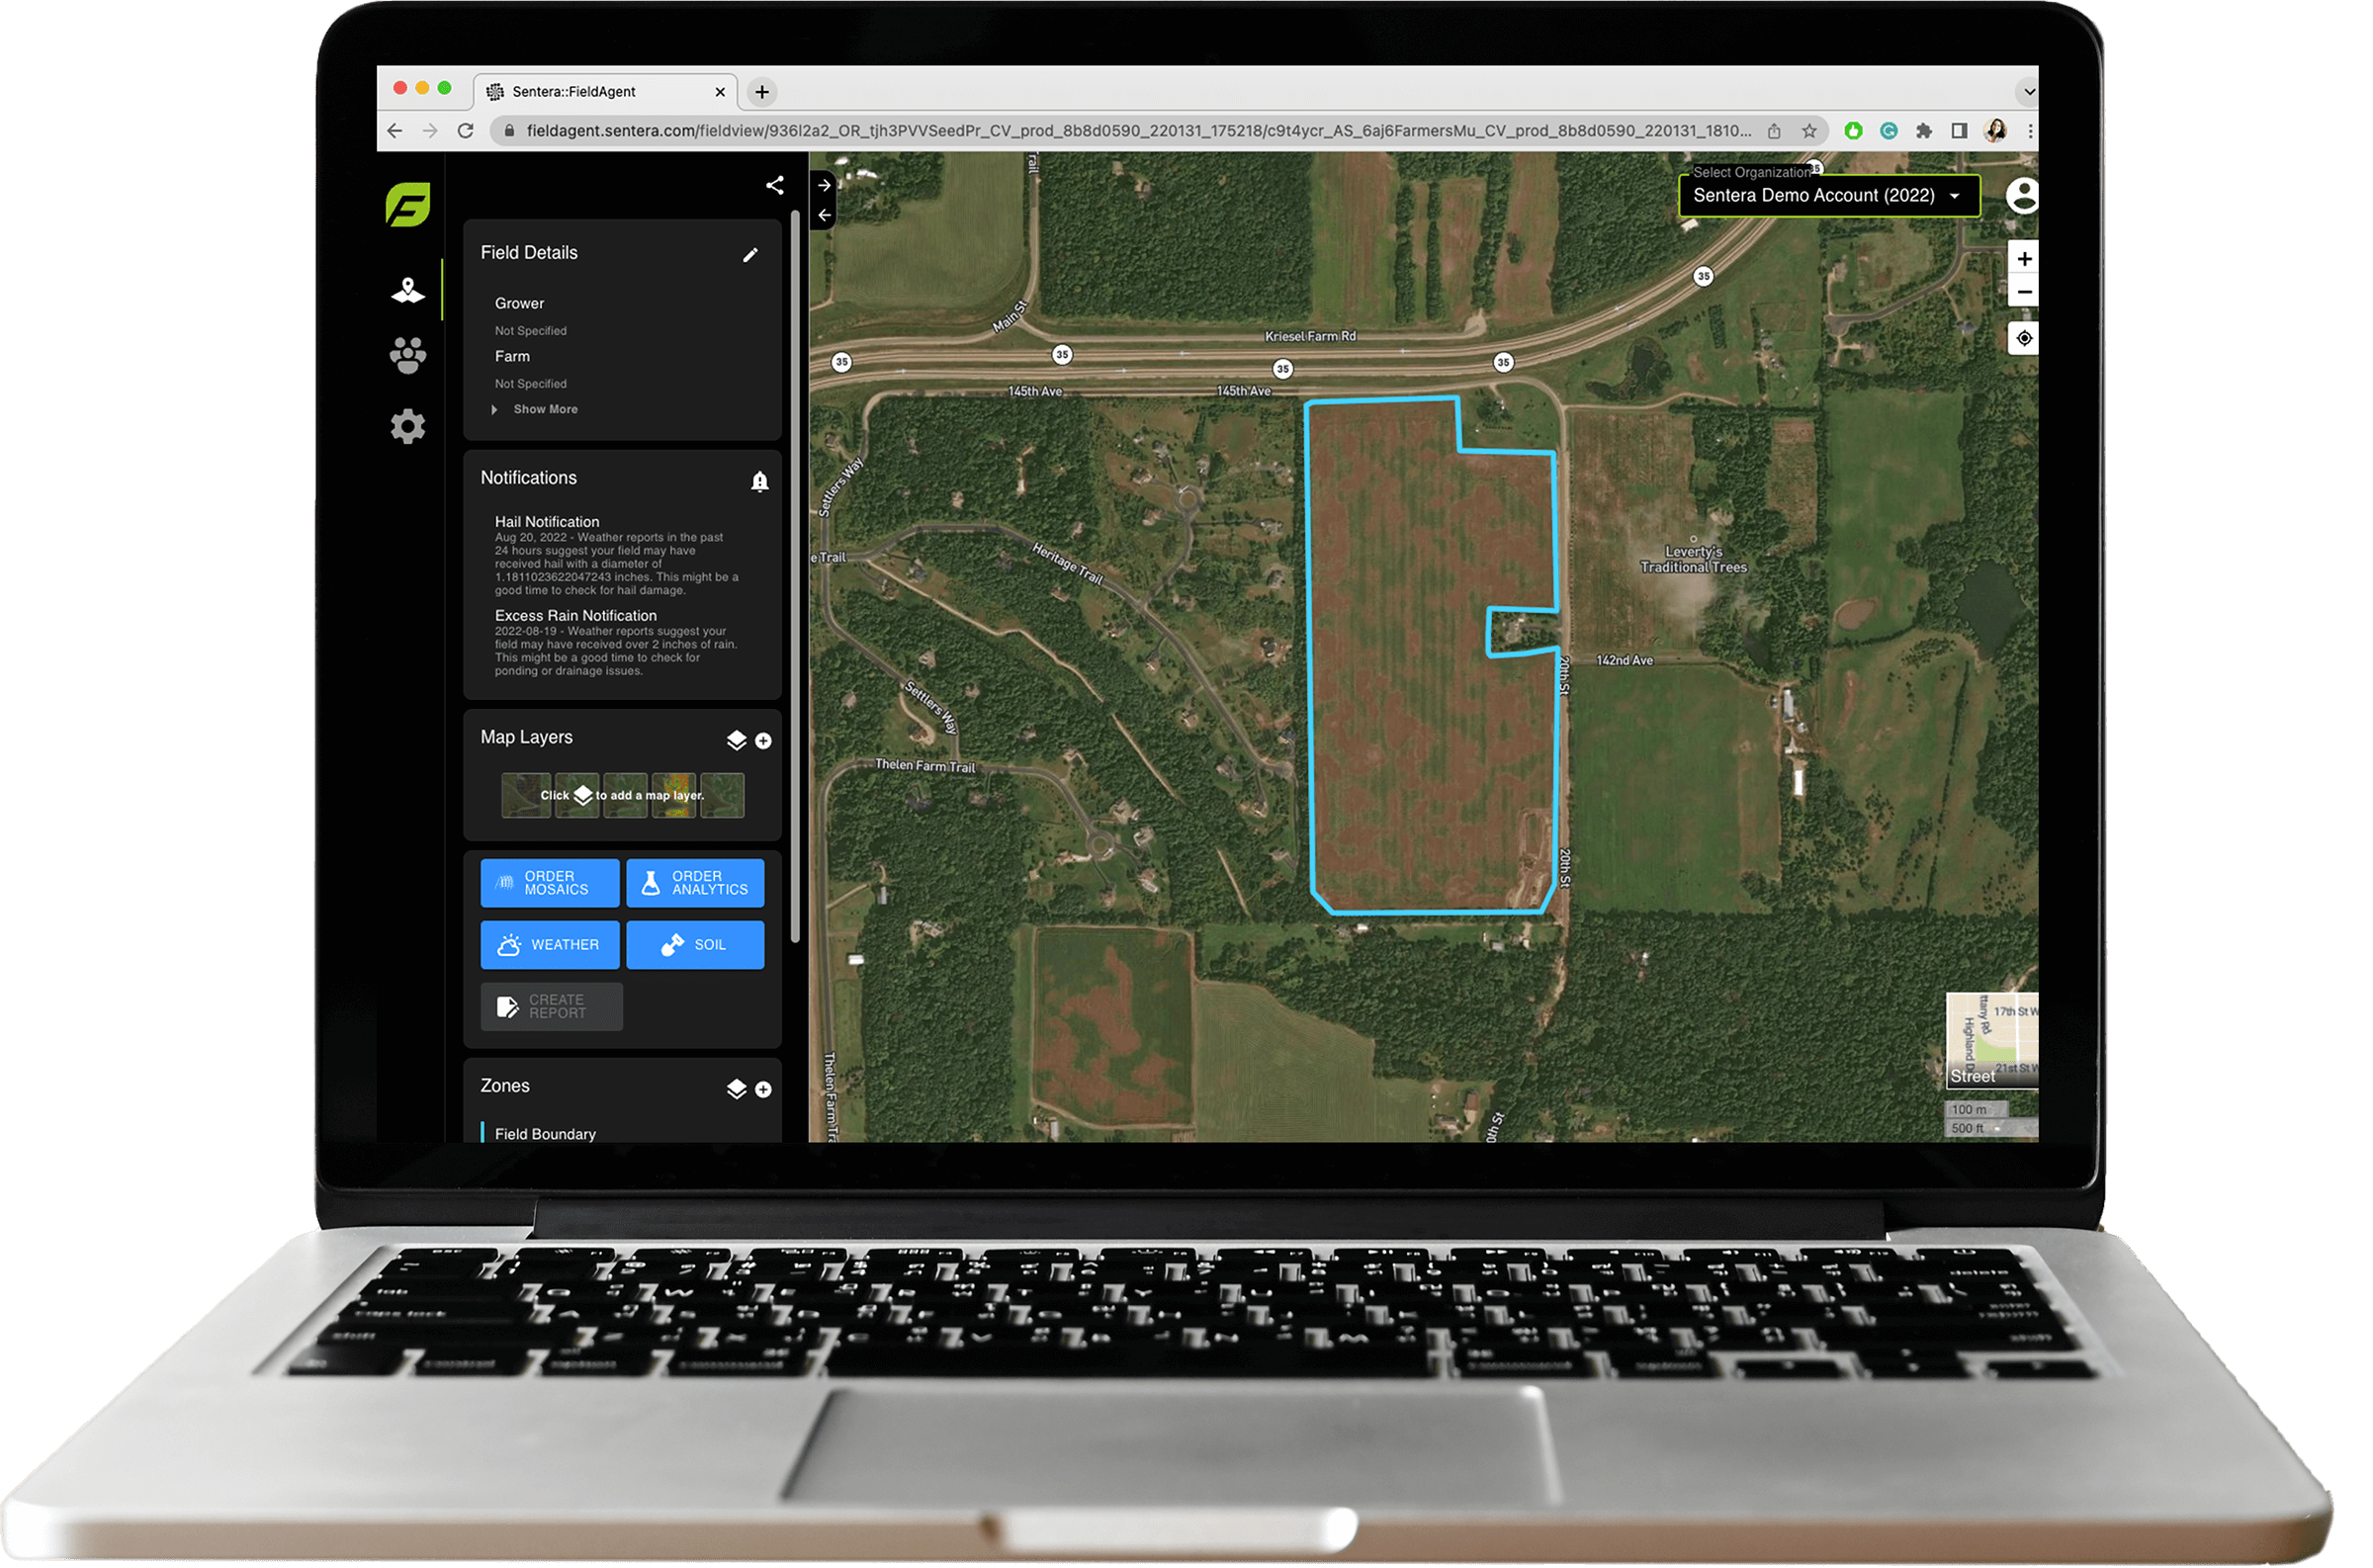Click the address bar URL
This screenshot has width=2373, height=1568.
(x=1140, y=131)
